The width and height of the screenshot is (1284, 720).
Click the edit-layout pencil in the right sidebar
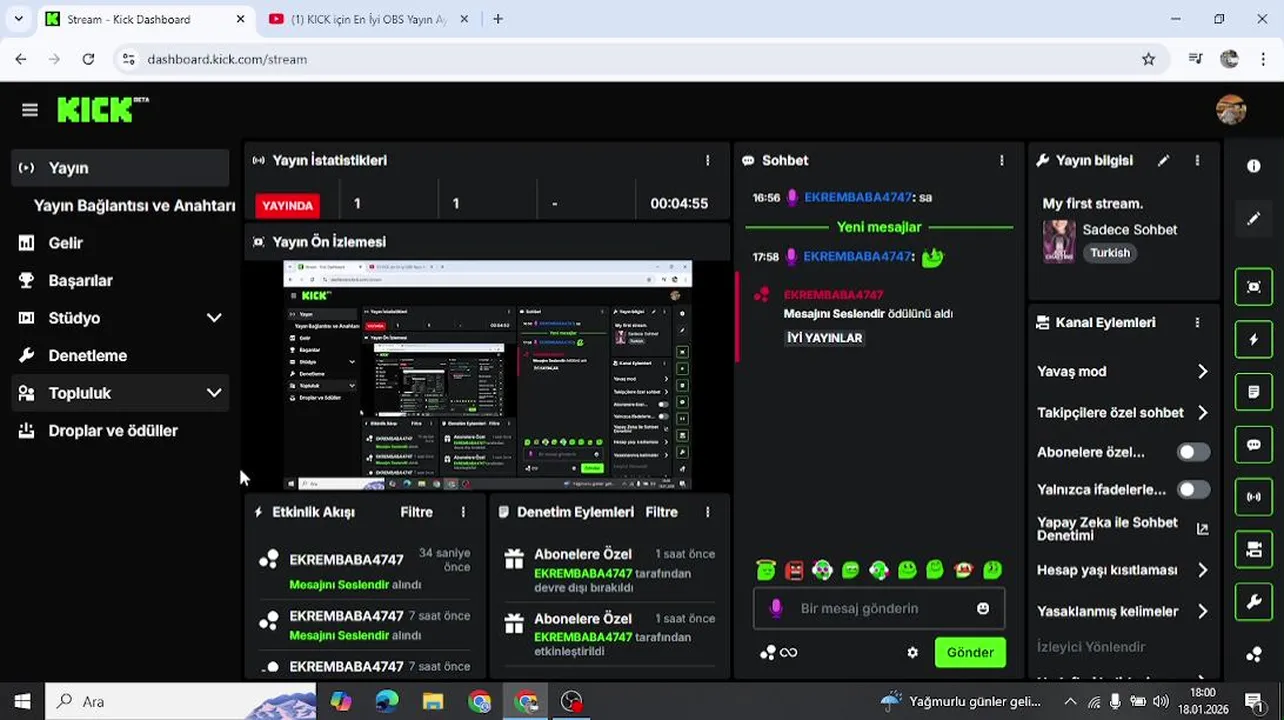pyautogui.click(x=1254, y=219)
